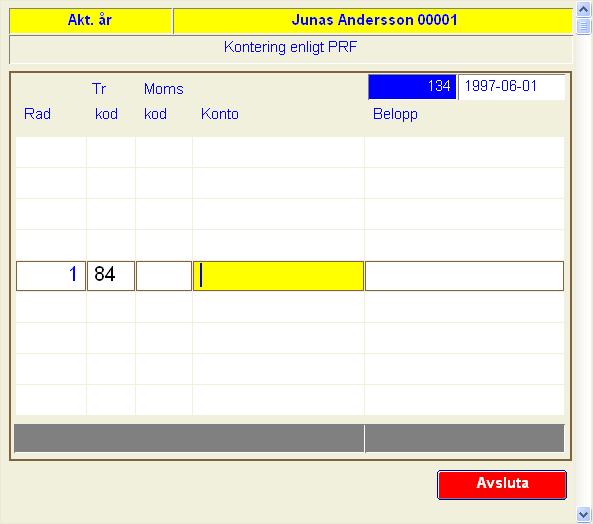Click the Belopp column label
This screenshot has height=524, width=593.
395,114
